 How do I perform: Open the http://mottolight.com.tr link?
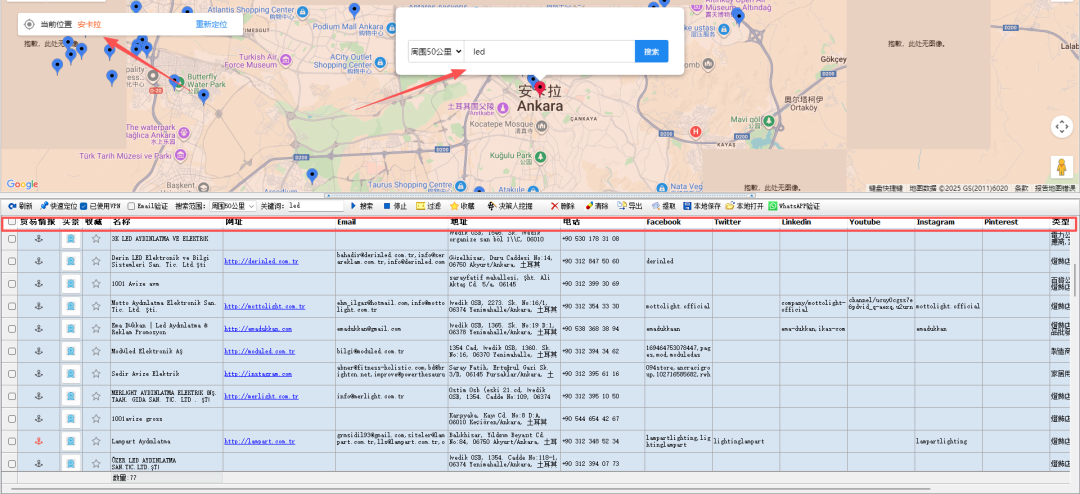coord(264,306)
